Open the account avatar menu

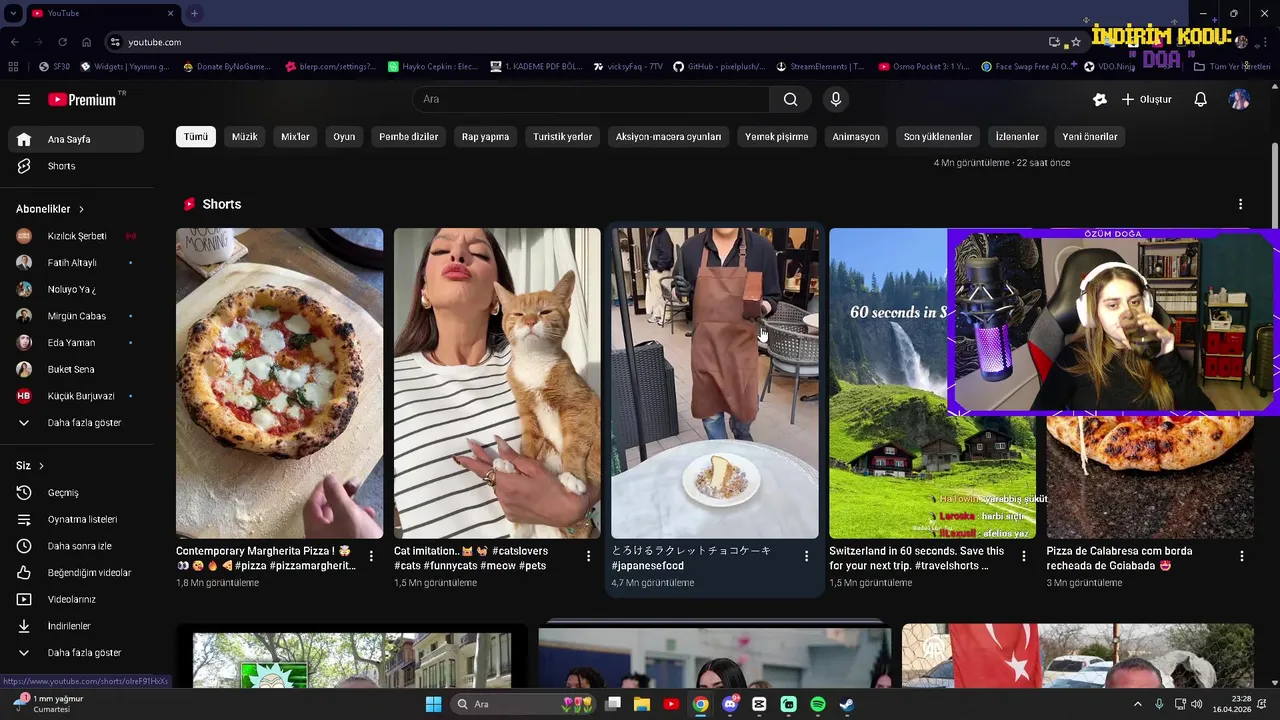click(1239, 99)
